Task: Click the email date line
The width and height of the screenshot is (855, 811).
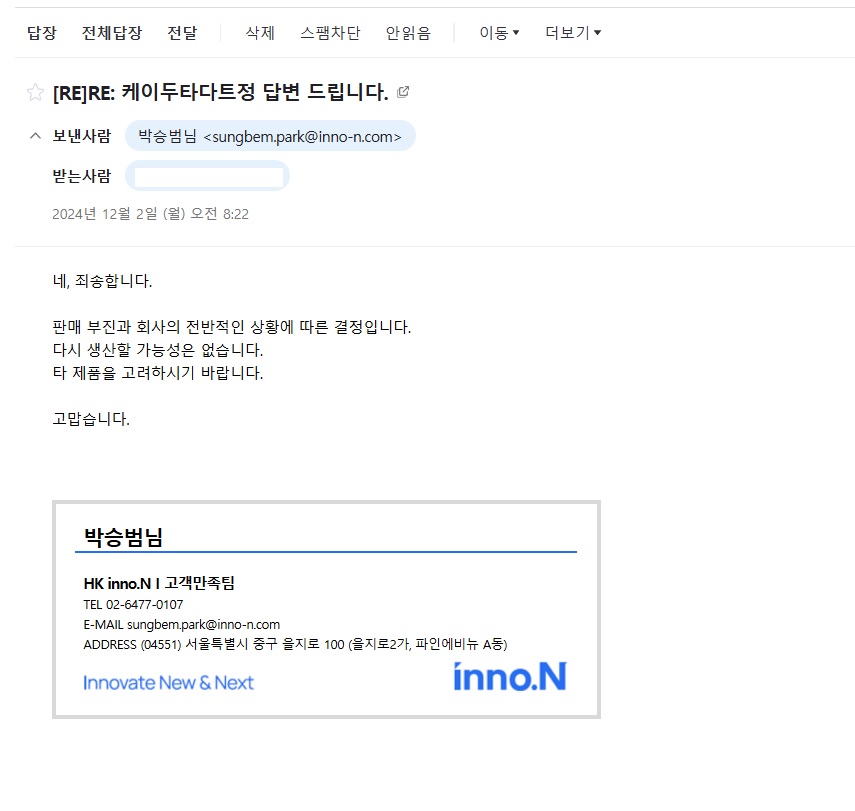Action: (150, 214)
